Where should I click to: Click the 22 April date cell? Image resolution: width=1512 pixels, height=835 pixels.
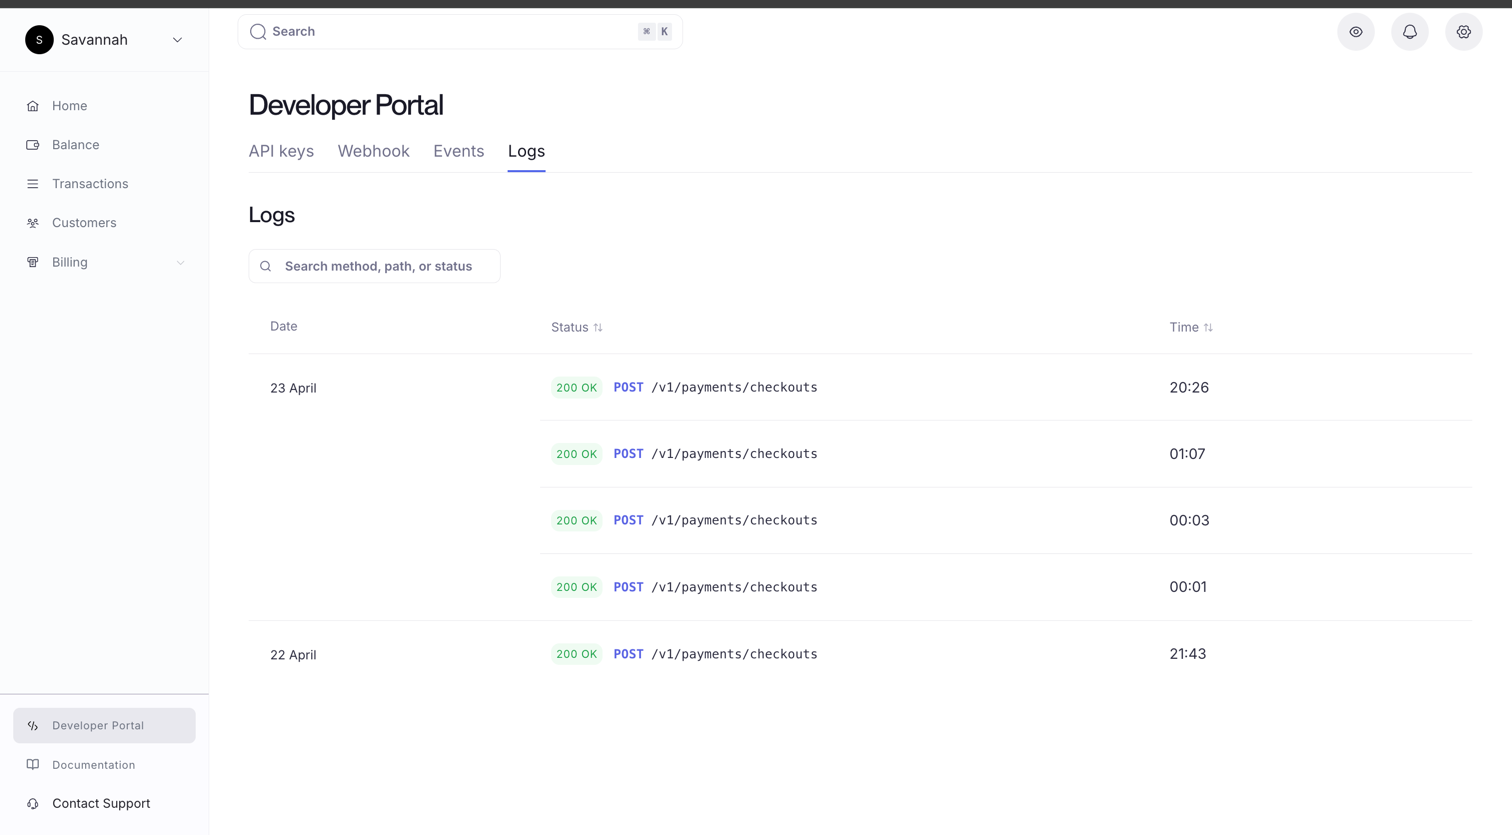[x=293, y=655]
